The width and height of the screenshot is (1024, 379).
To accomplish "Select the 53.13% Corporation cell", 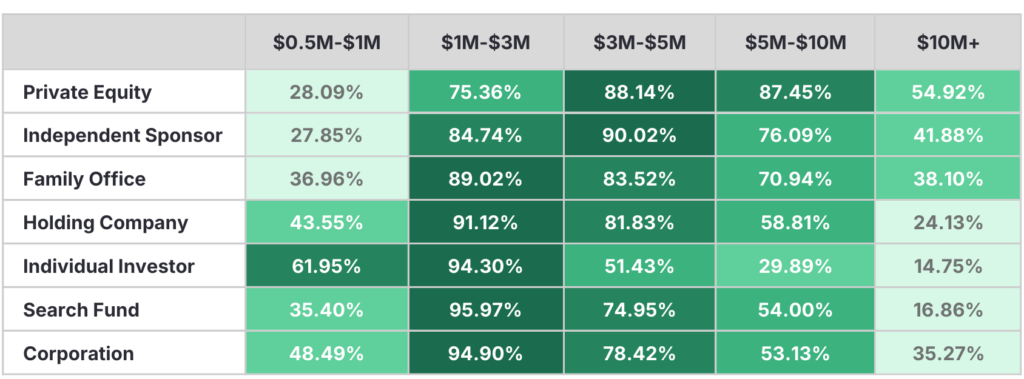I will pyautogui.click(x=795, y=354).
